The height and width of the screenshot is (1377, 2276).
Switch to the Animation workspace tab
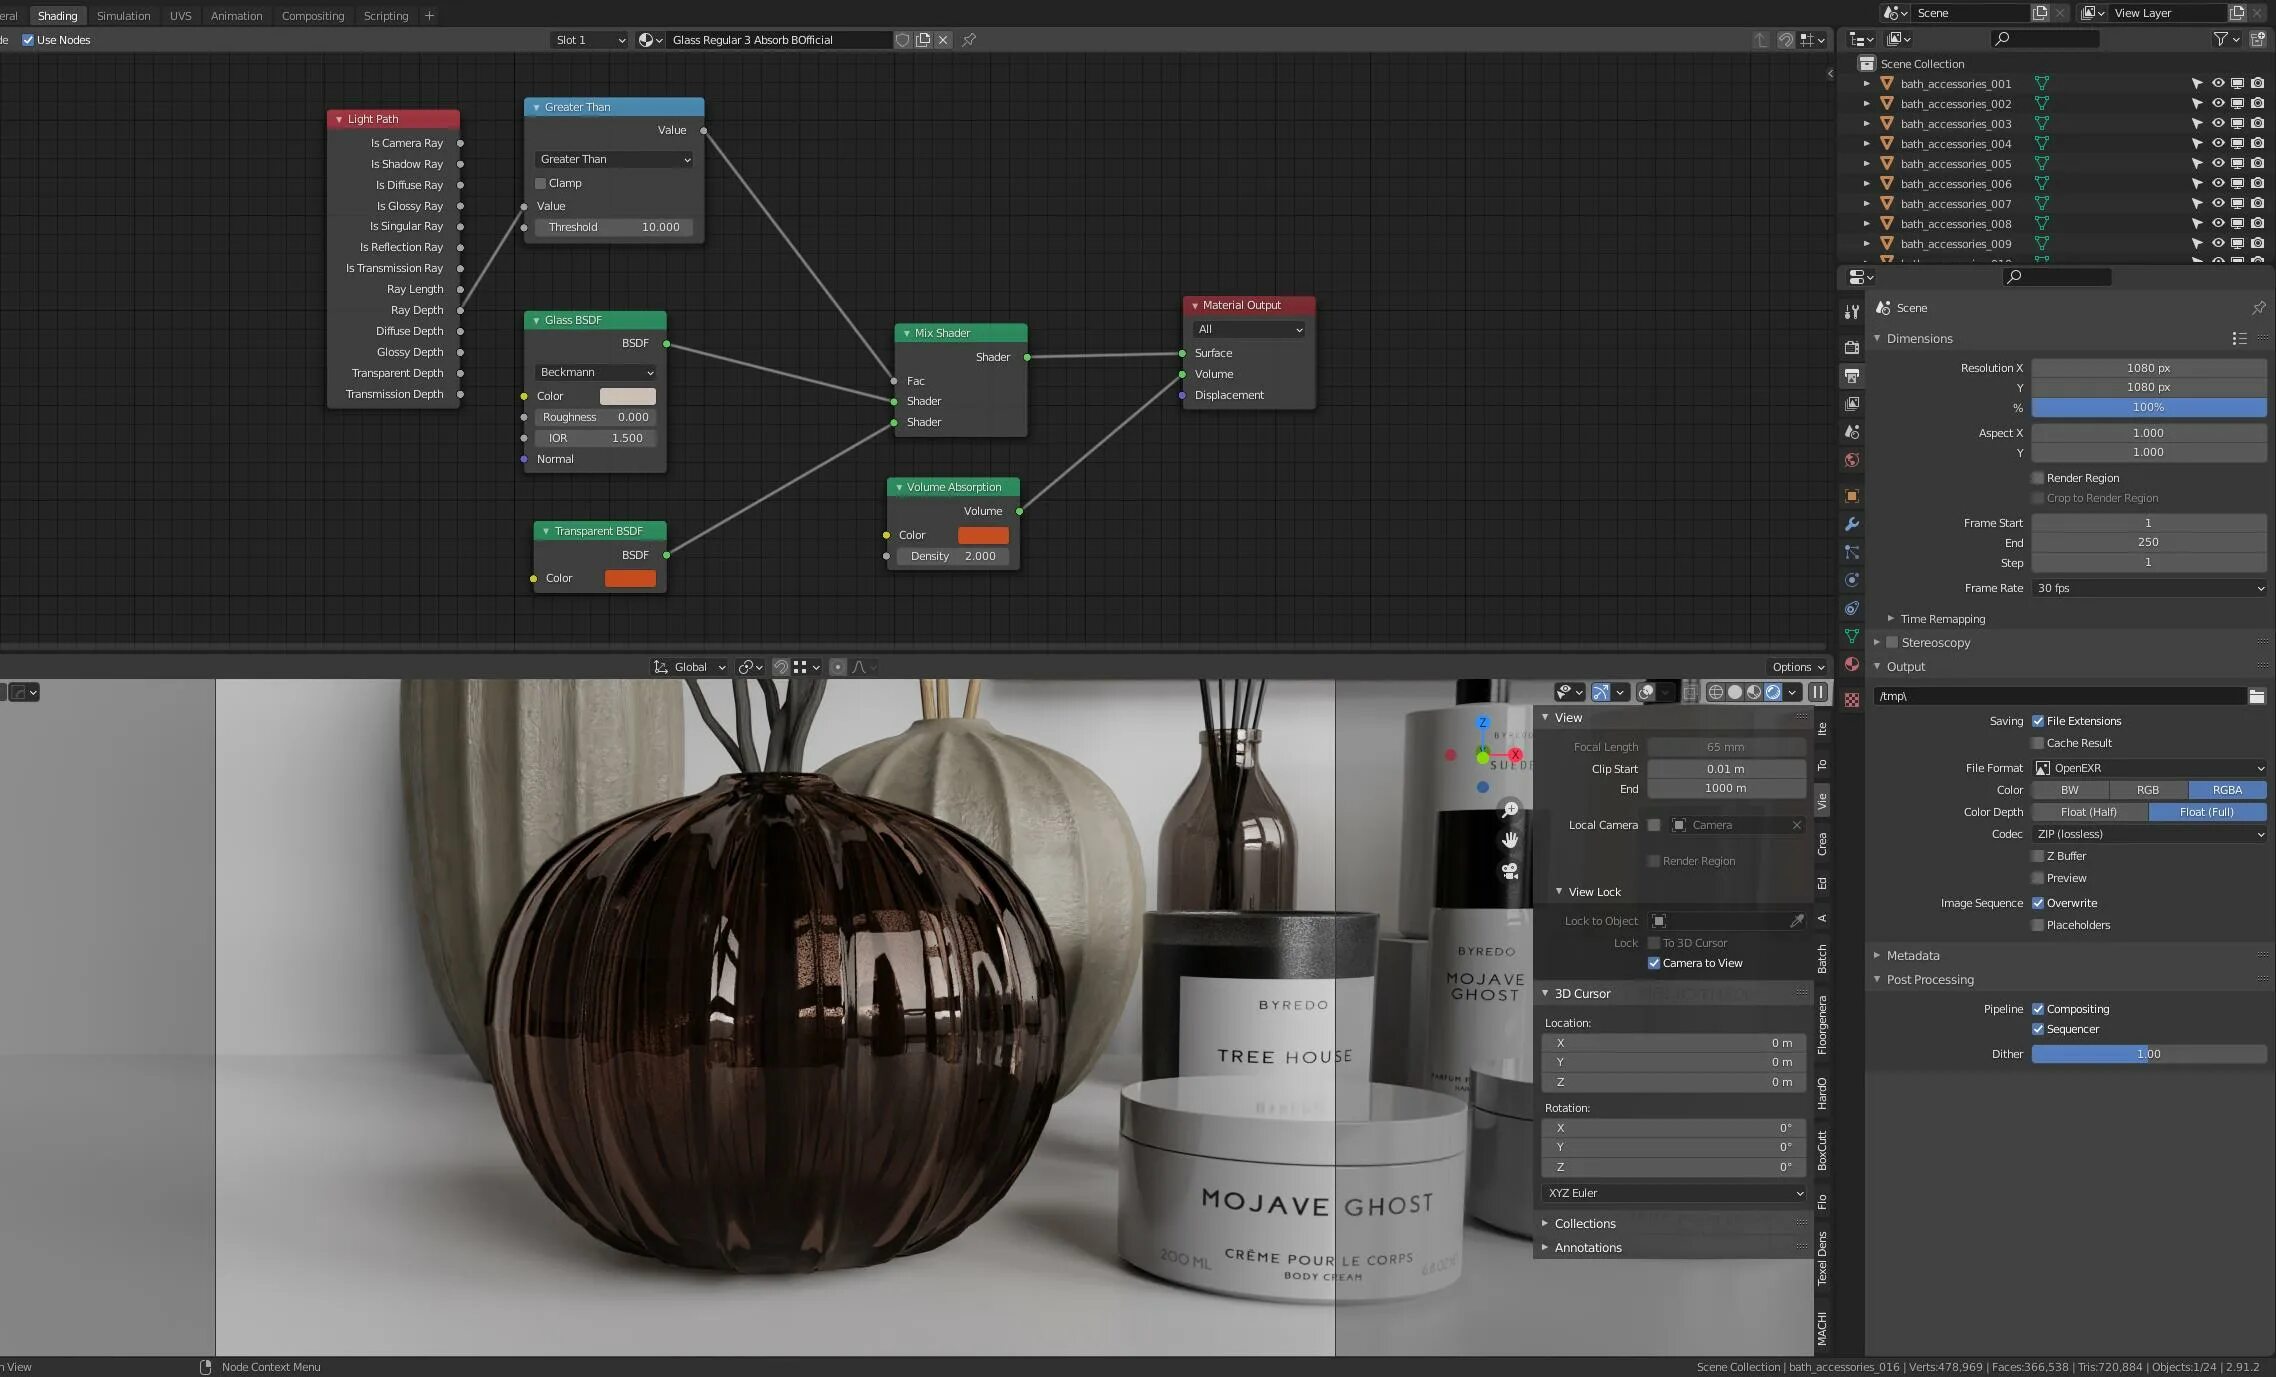[236, 15]
